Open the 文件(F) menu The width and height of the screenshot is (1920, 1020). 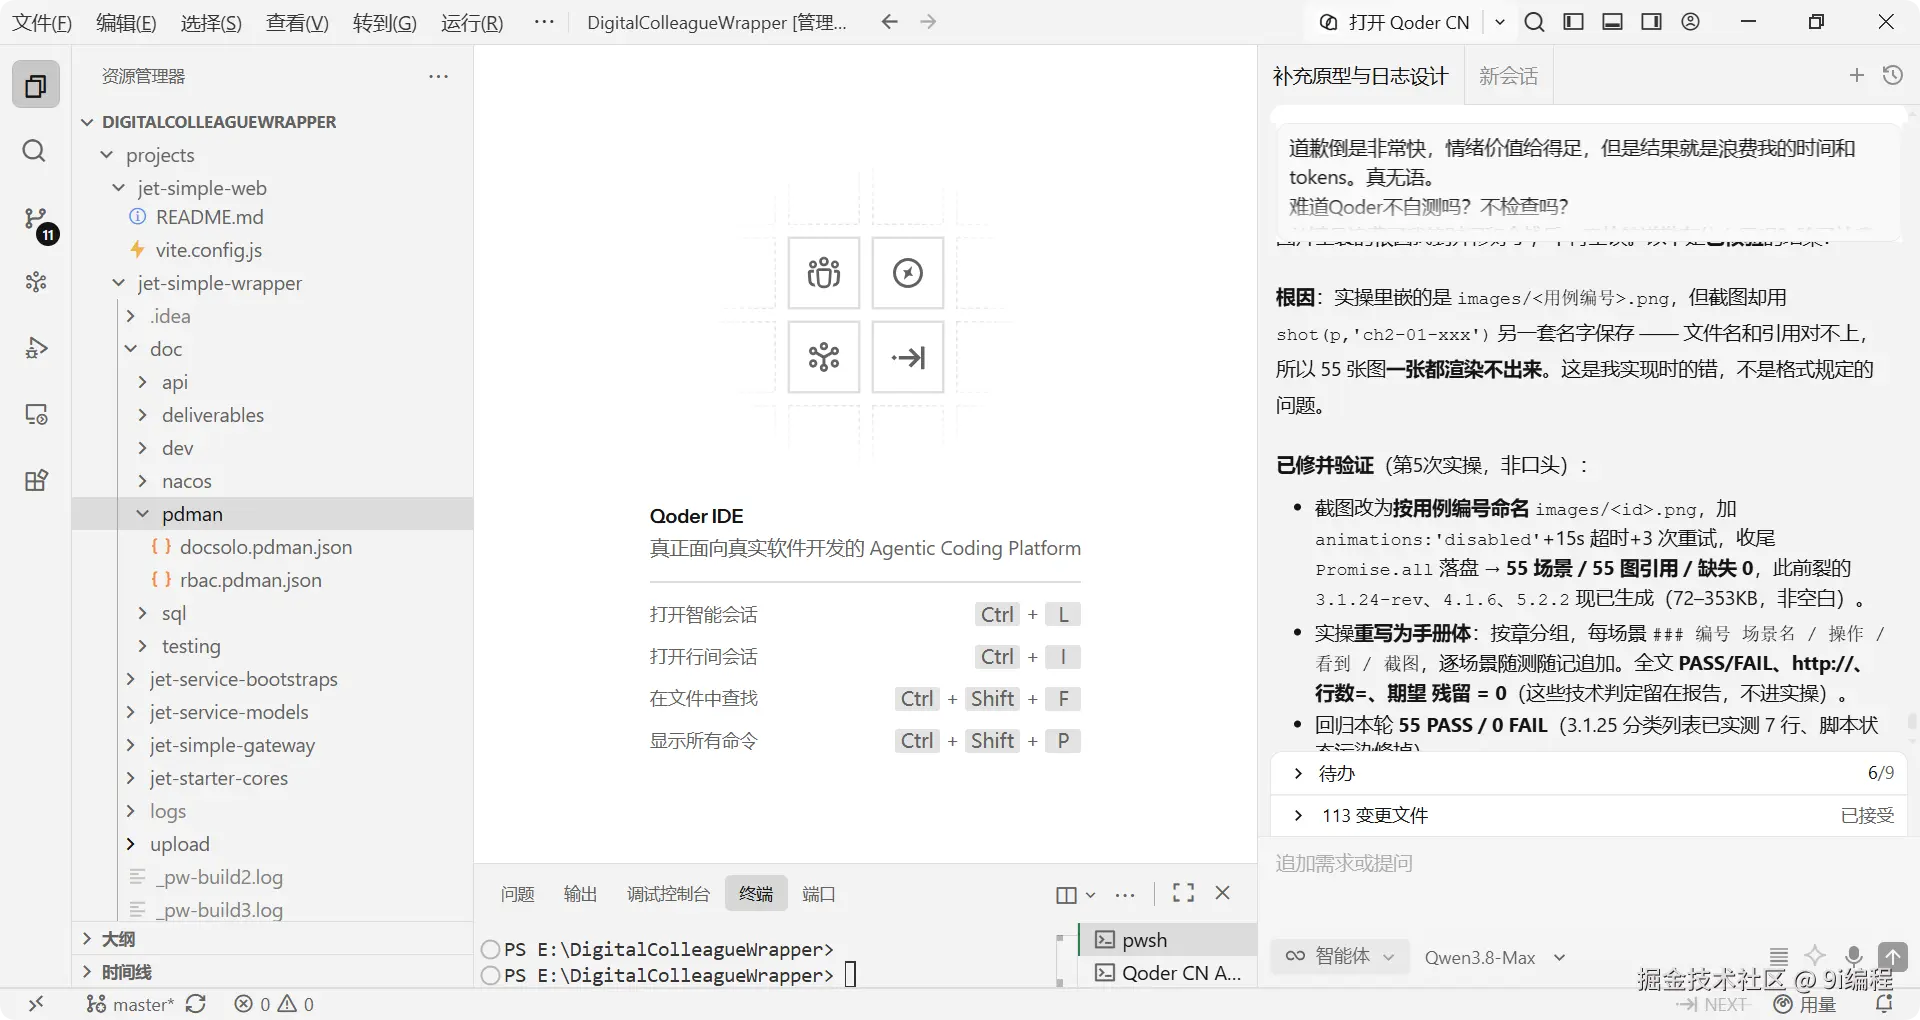(42, 23)
